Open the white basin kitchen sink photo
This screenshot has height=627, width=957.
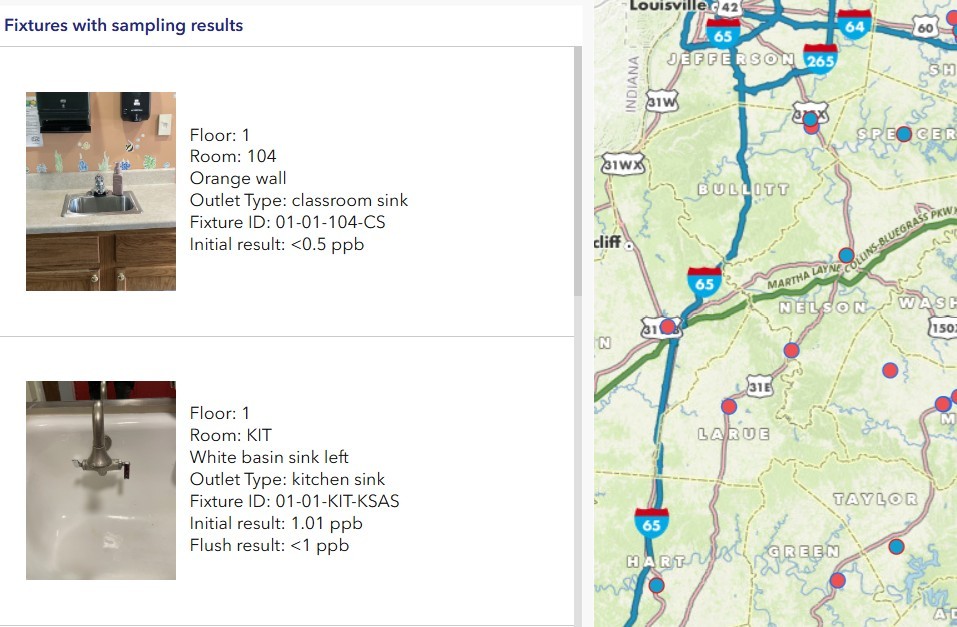click(101, 480)
